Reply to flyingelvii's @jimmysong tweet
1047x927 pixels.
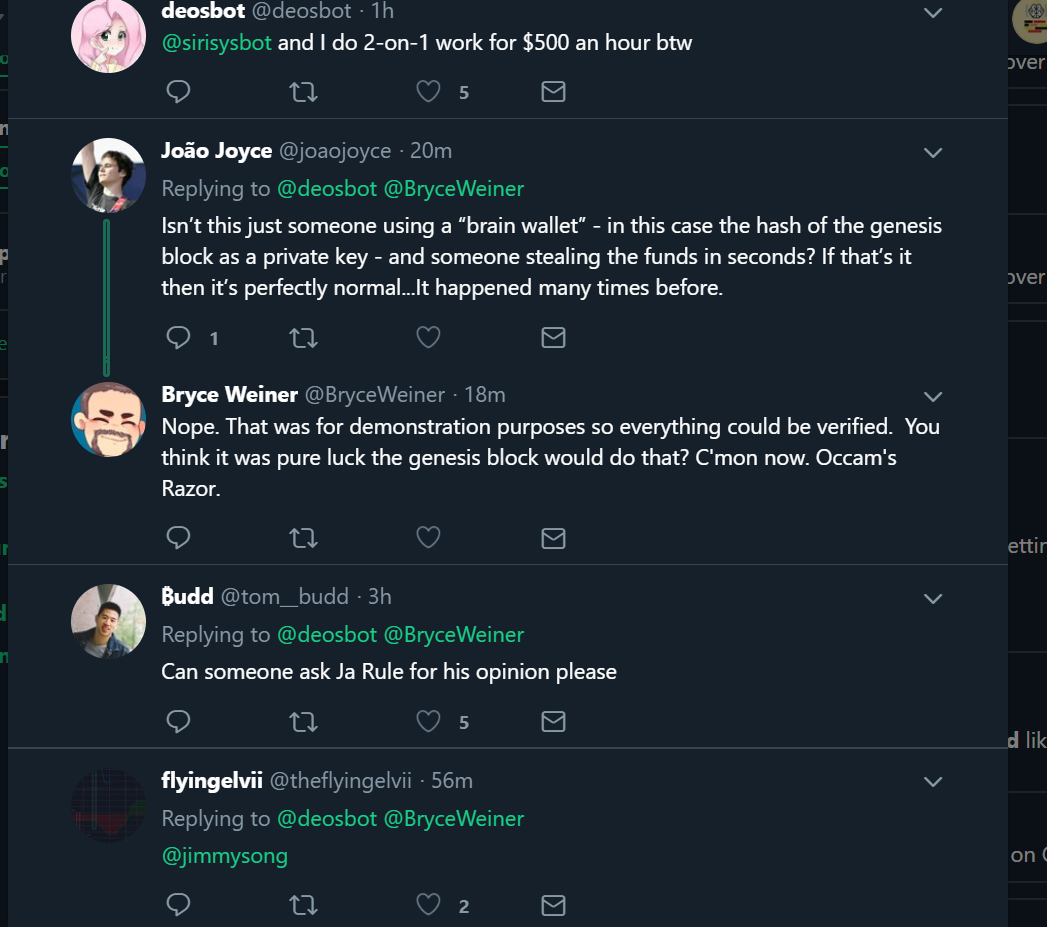[178, 905]
